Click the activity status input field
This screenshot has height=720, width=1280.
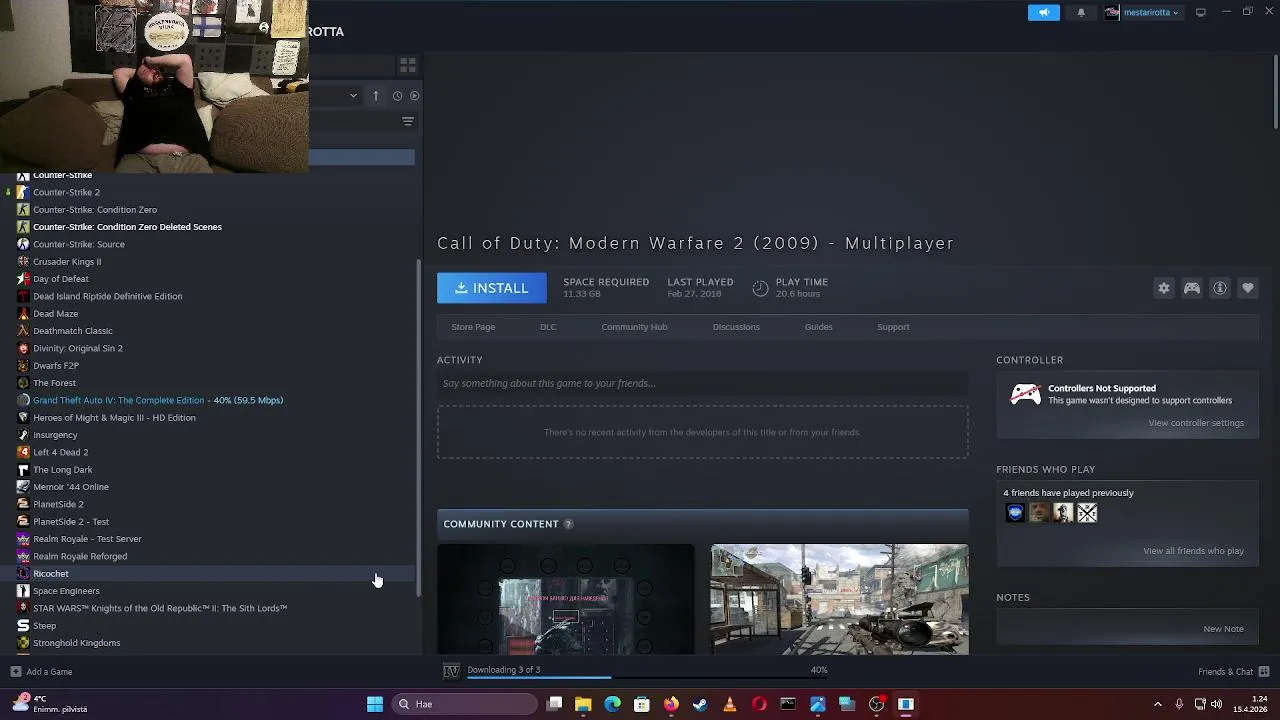click(x=702, y=383)
